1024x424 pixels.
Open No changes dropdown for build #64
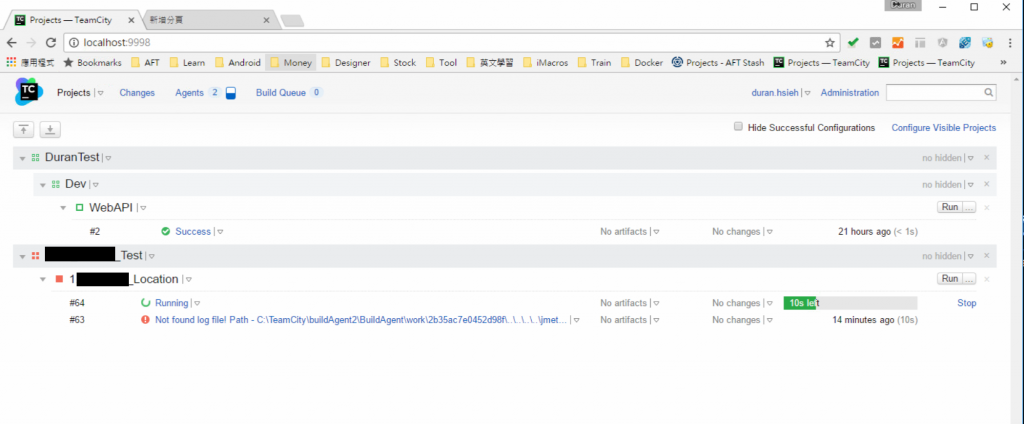(x=770, y=304)
